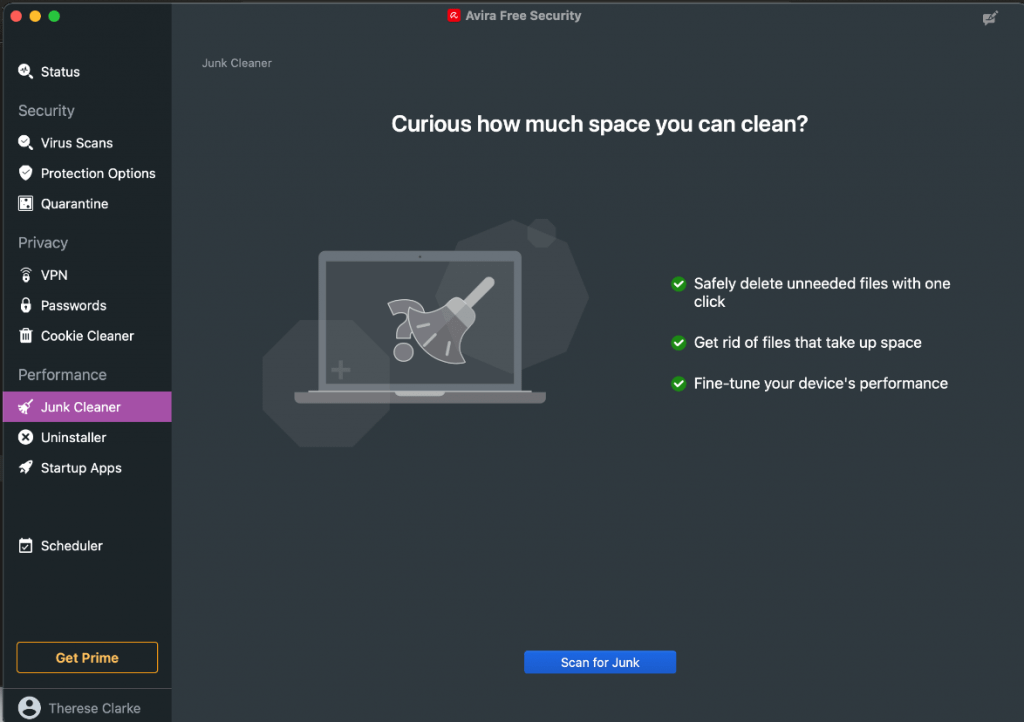Click the Junk Cleaner breadcrumb label
Viewport: 1024px width, 722px height.
pos(236,63)
